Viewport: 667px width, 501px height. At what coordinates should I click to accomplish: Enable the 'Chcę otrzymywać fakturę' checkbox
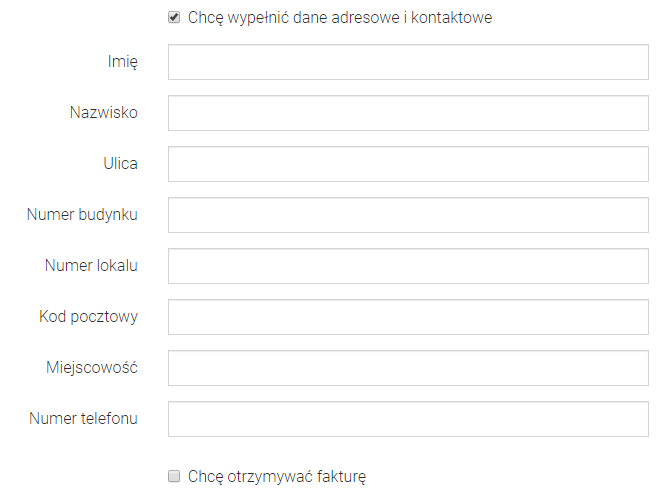(x=174, y=476)
